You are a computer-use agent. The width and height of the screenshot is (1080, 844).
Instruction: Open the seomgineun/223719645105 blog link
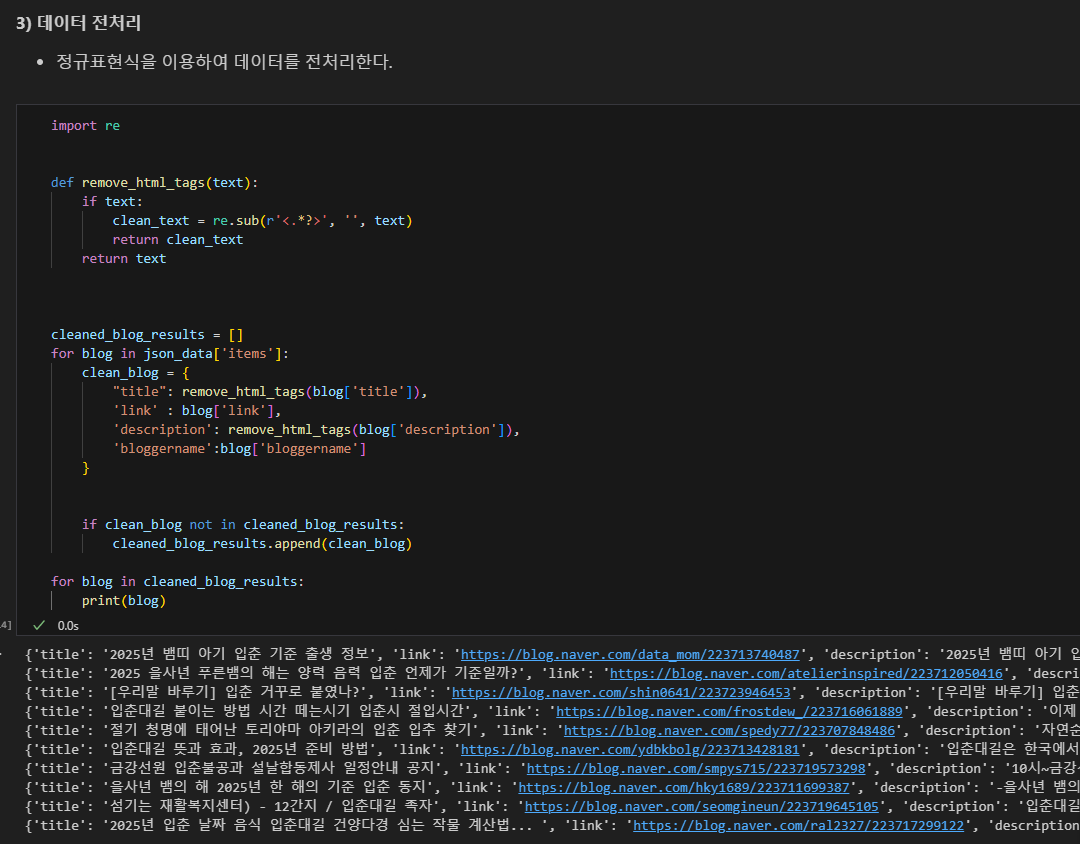(702, 806)
